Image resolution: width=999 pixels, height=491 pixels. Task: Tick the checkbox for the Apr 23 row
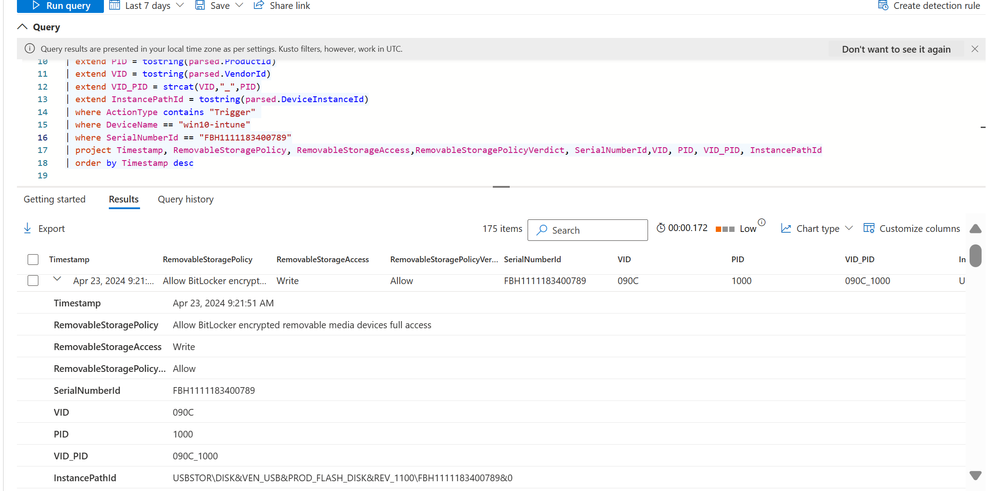[33, 280]
